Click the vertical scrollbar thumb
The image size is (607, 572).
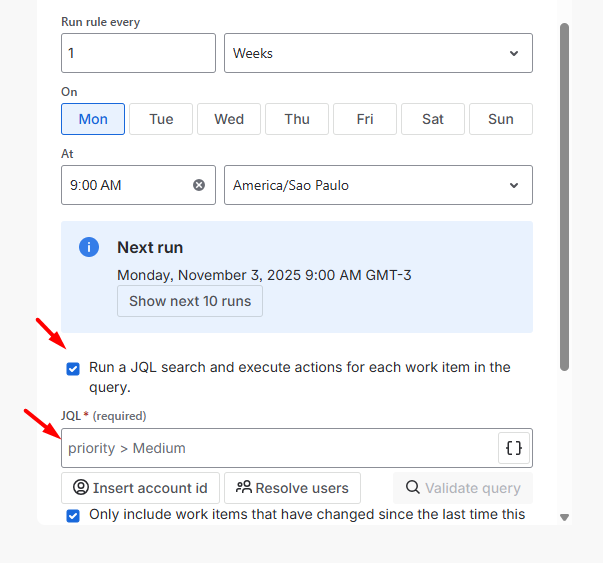coord(564,200)
